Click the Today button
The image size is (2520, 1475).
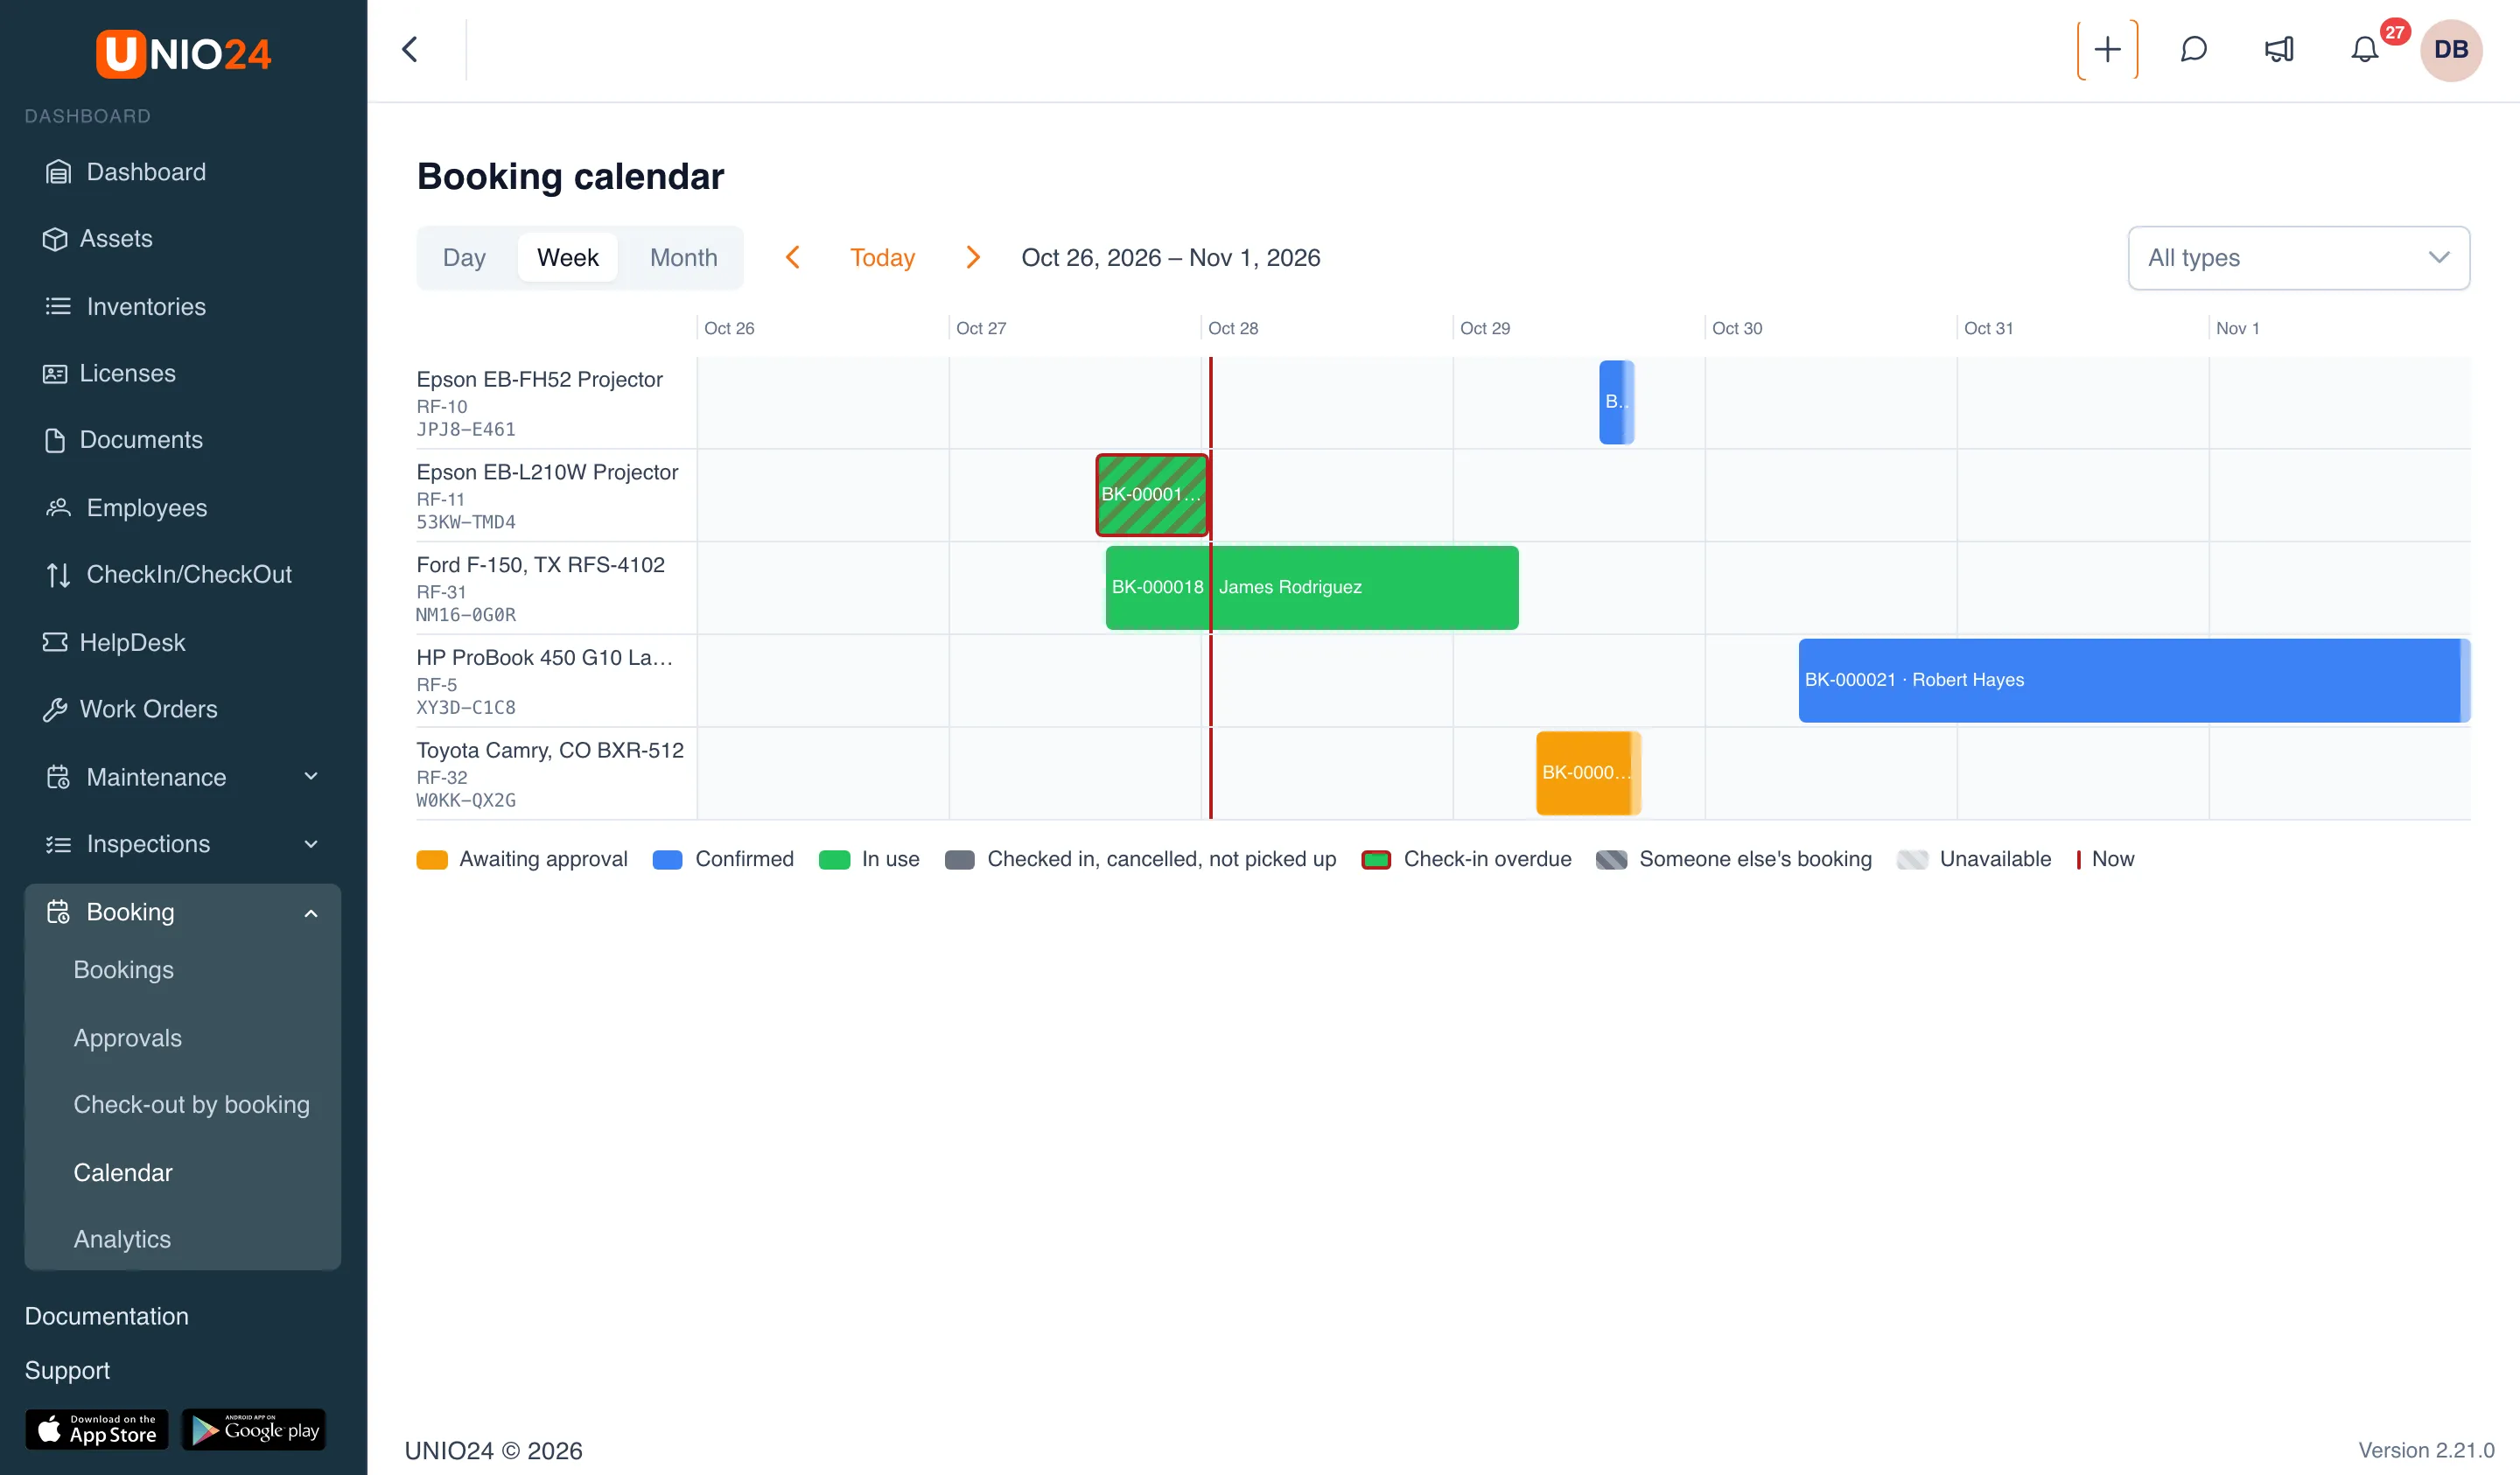(x=882, y=258)
